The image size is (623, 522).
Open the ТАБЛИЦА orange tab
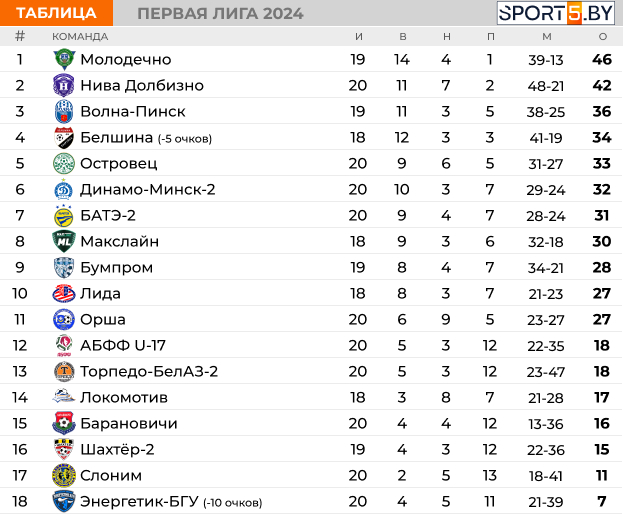click(x=56, y=13)
